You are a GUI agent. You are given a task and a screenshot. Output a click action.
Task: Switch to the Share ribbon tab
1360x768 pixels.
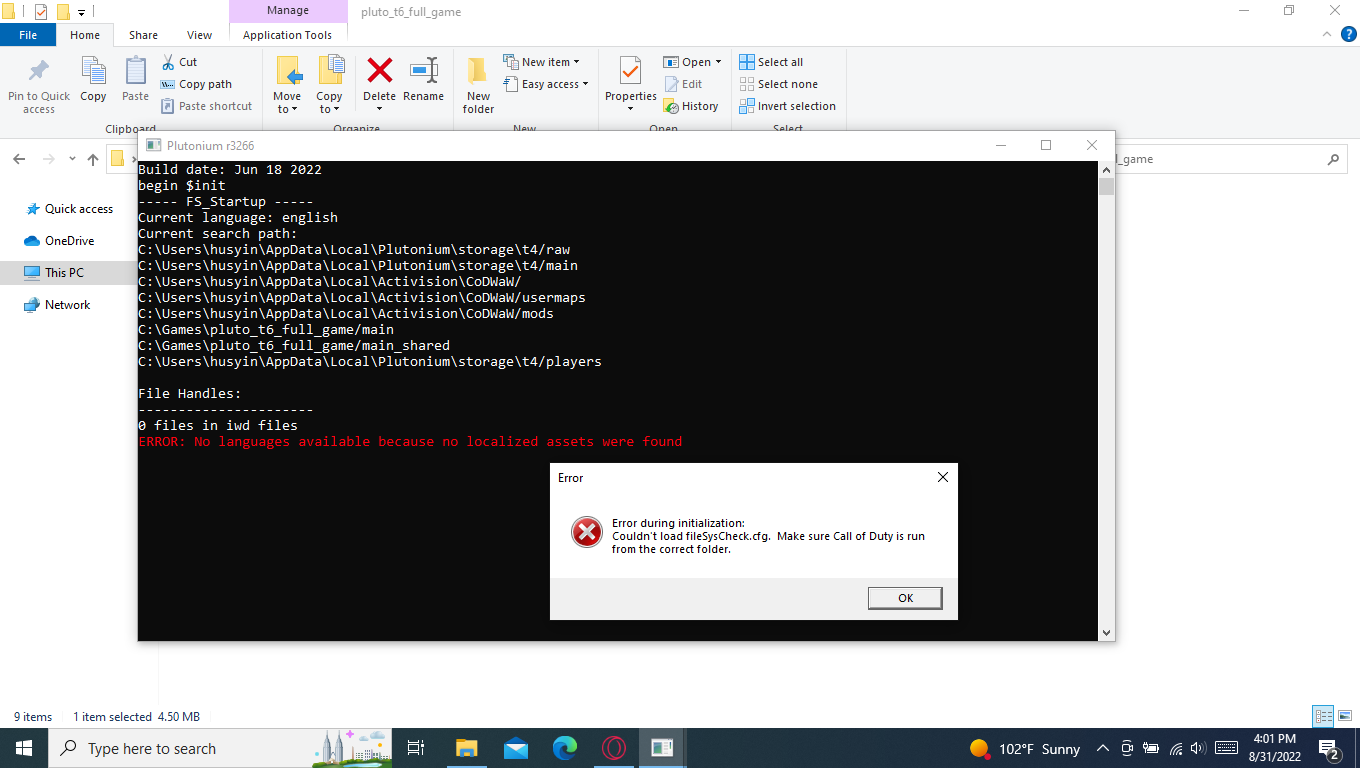point(143,35)
